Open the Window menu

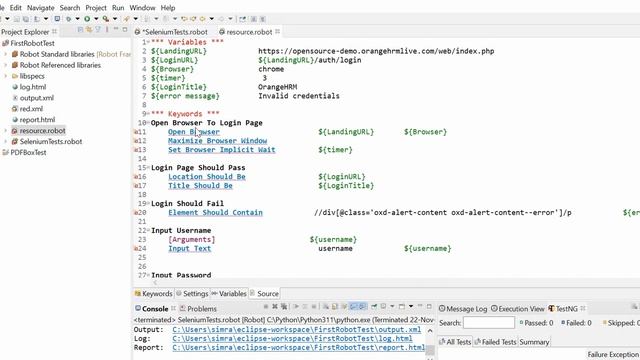pos(142,8)
